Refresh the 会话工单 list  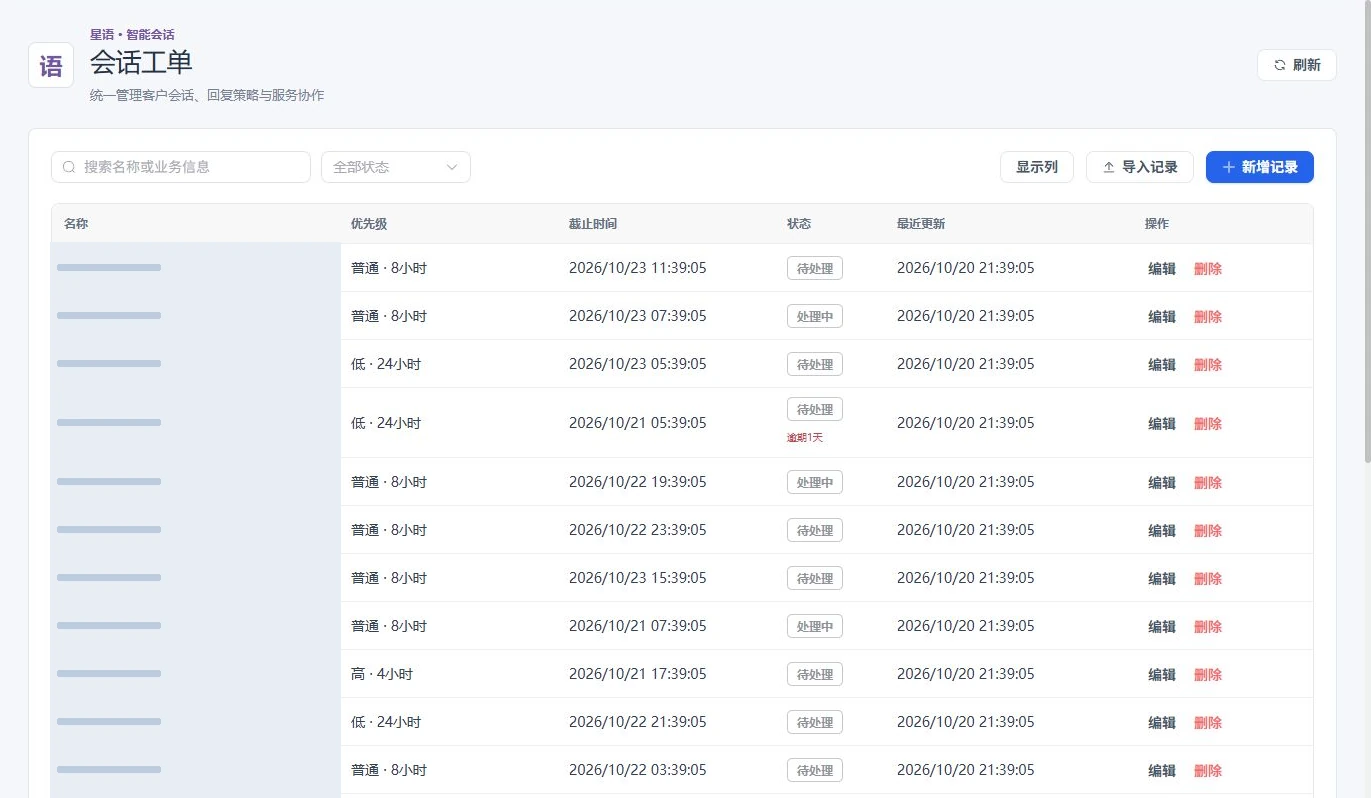1296,65
